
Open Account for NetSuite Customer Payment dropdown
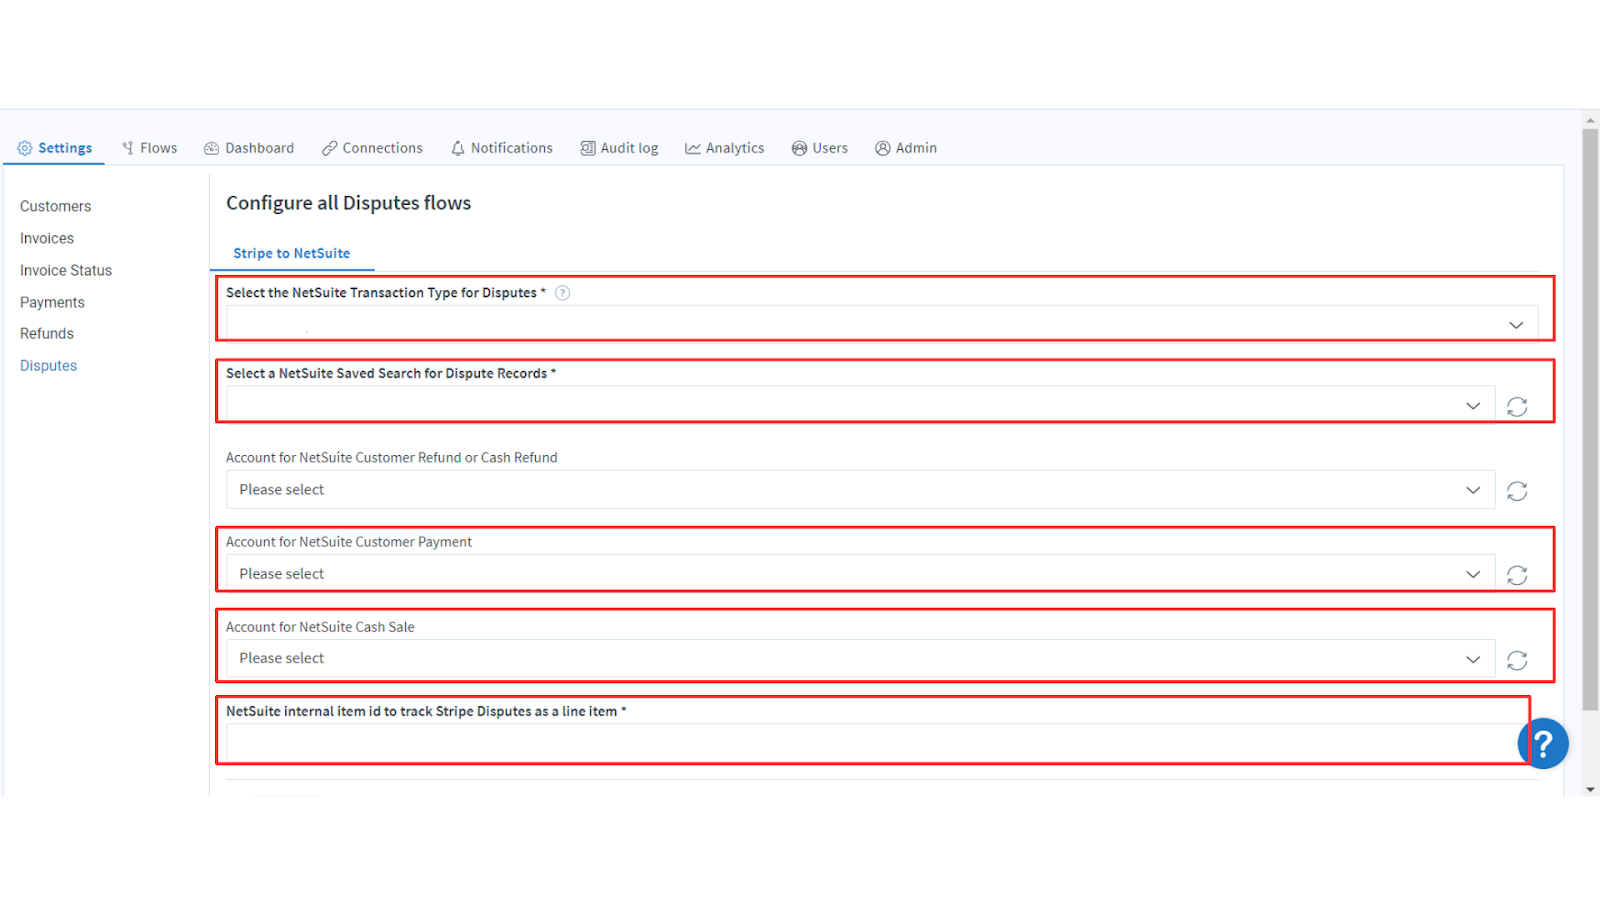point(860,574)
